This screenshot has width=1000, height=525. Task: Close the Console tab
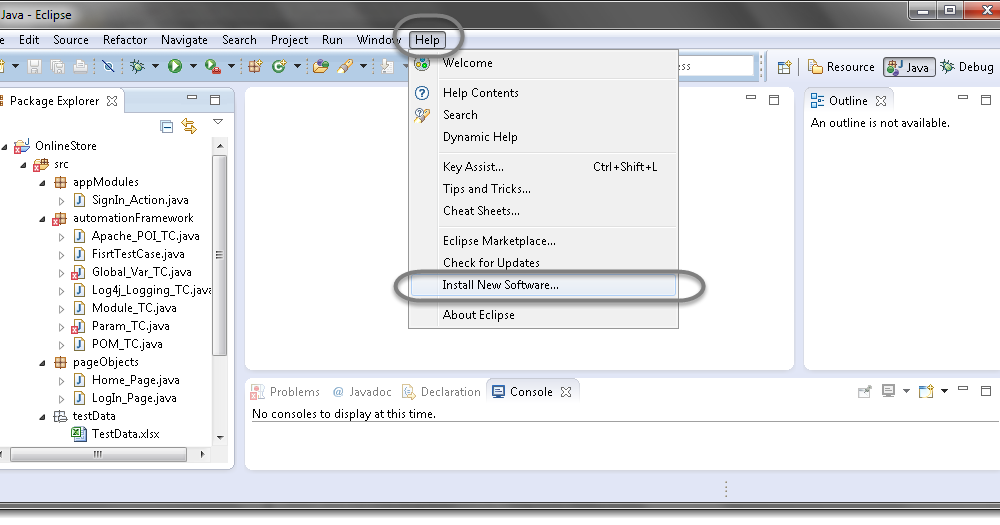point(566,392)
